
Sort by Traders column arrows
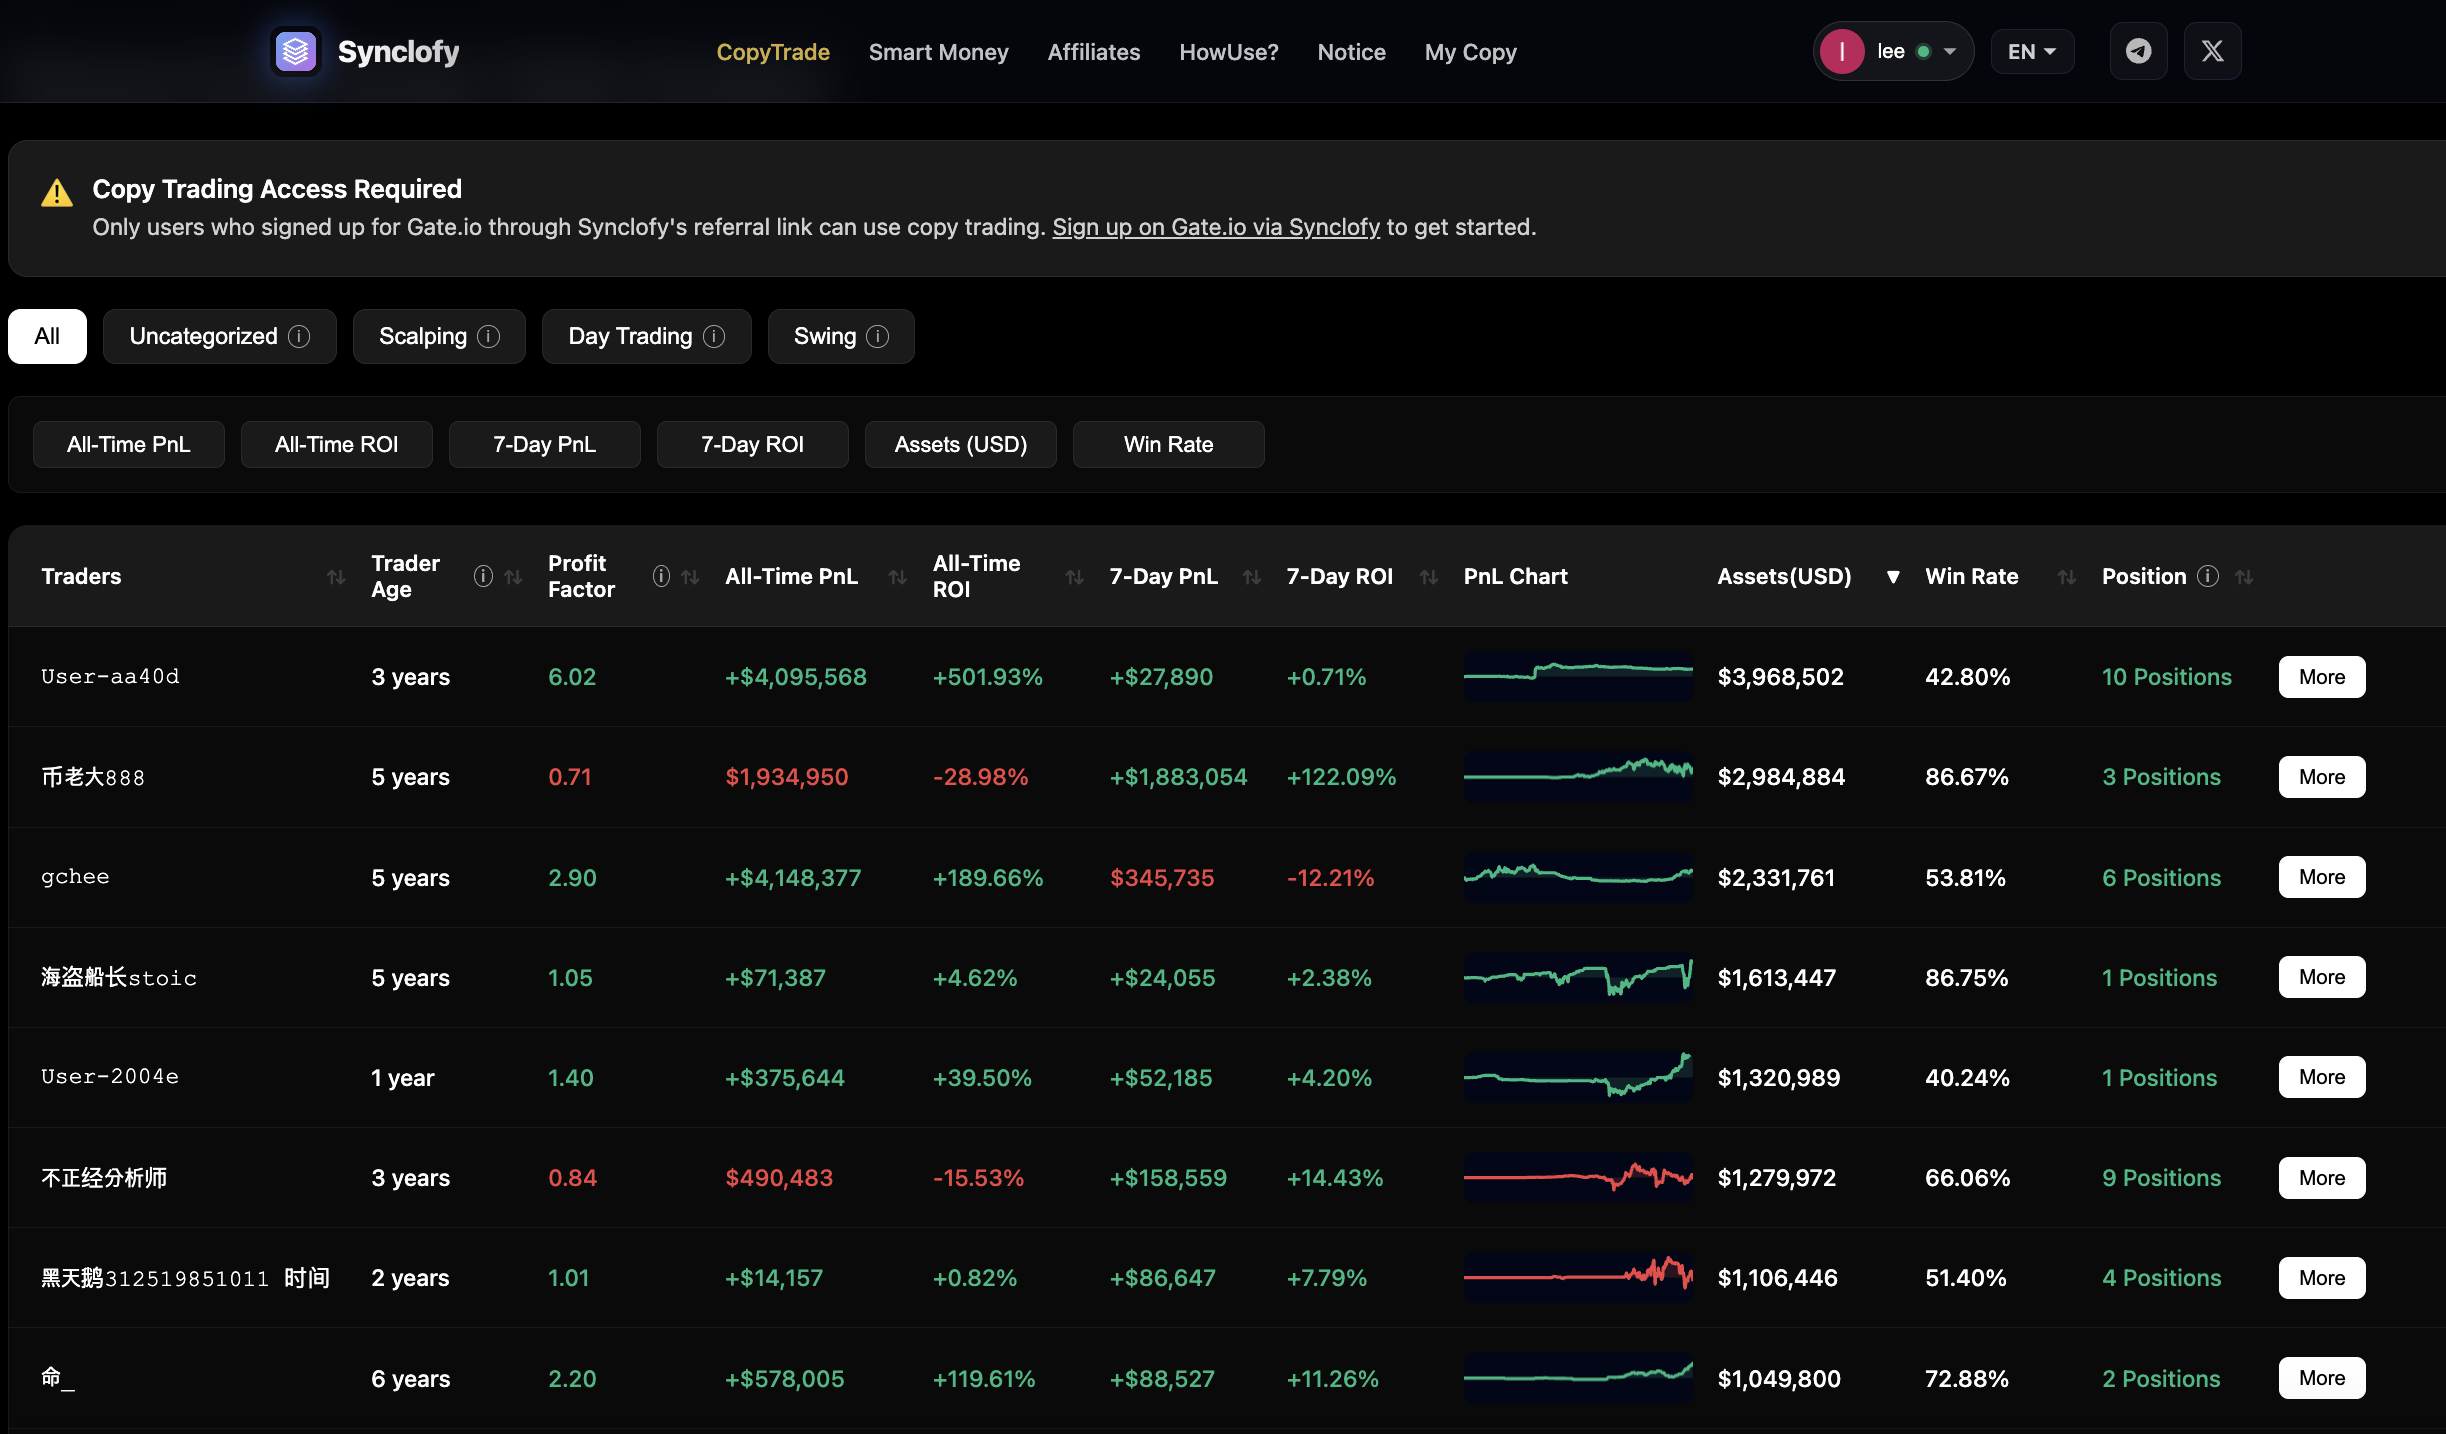(x=336, y=577)
